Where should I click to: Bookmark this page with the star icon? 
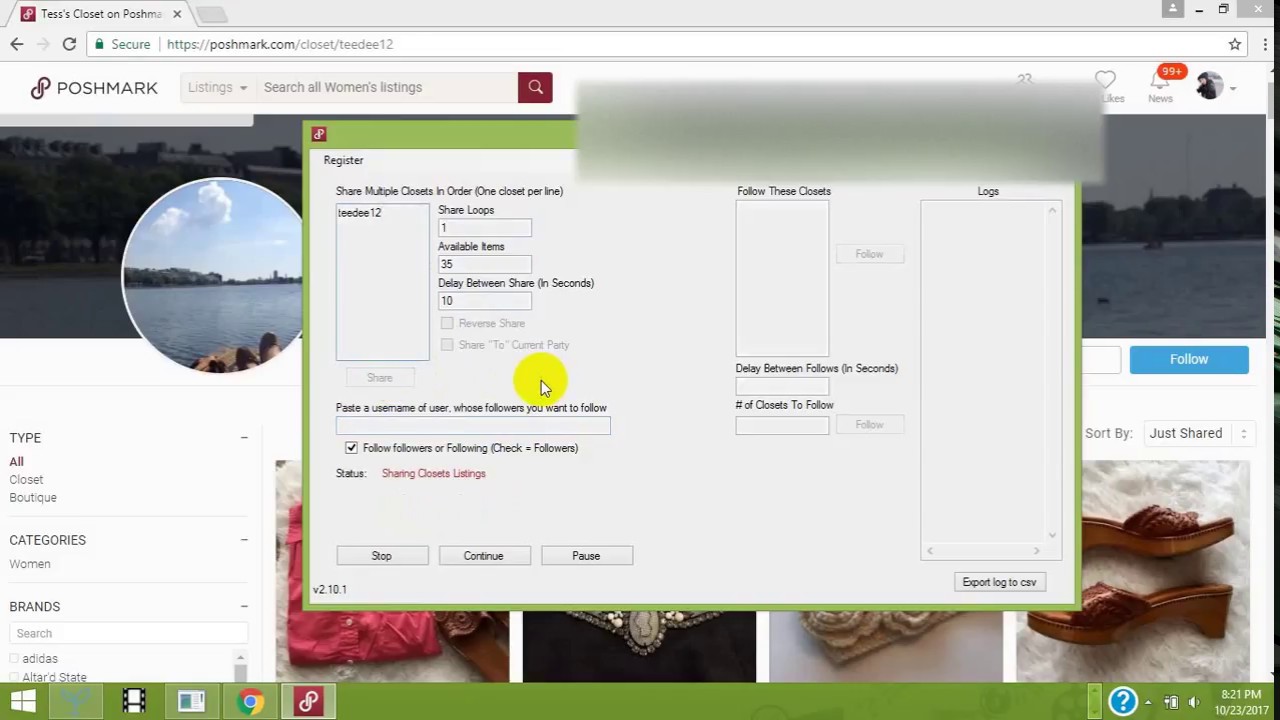pos(1235,44)
